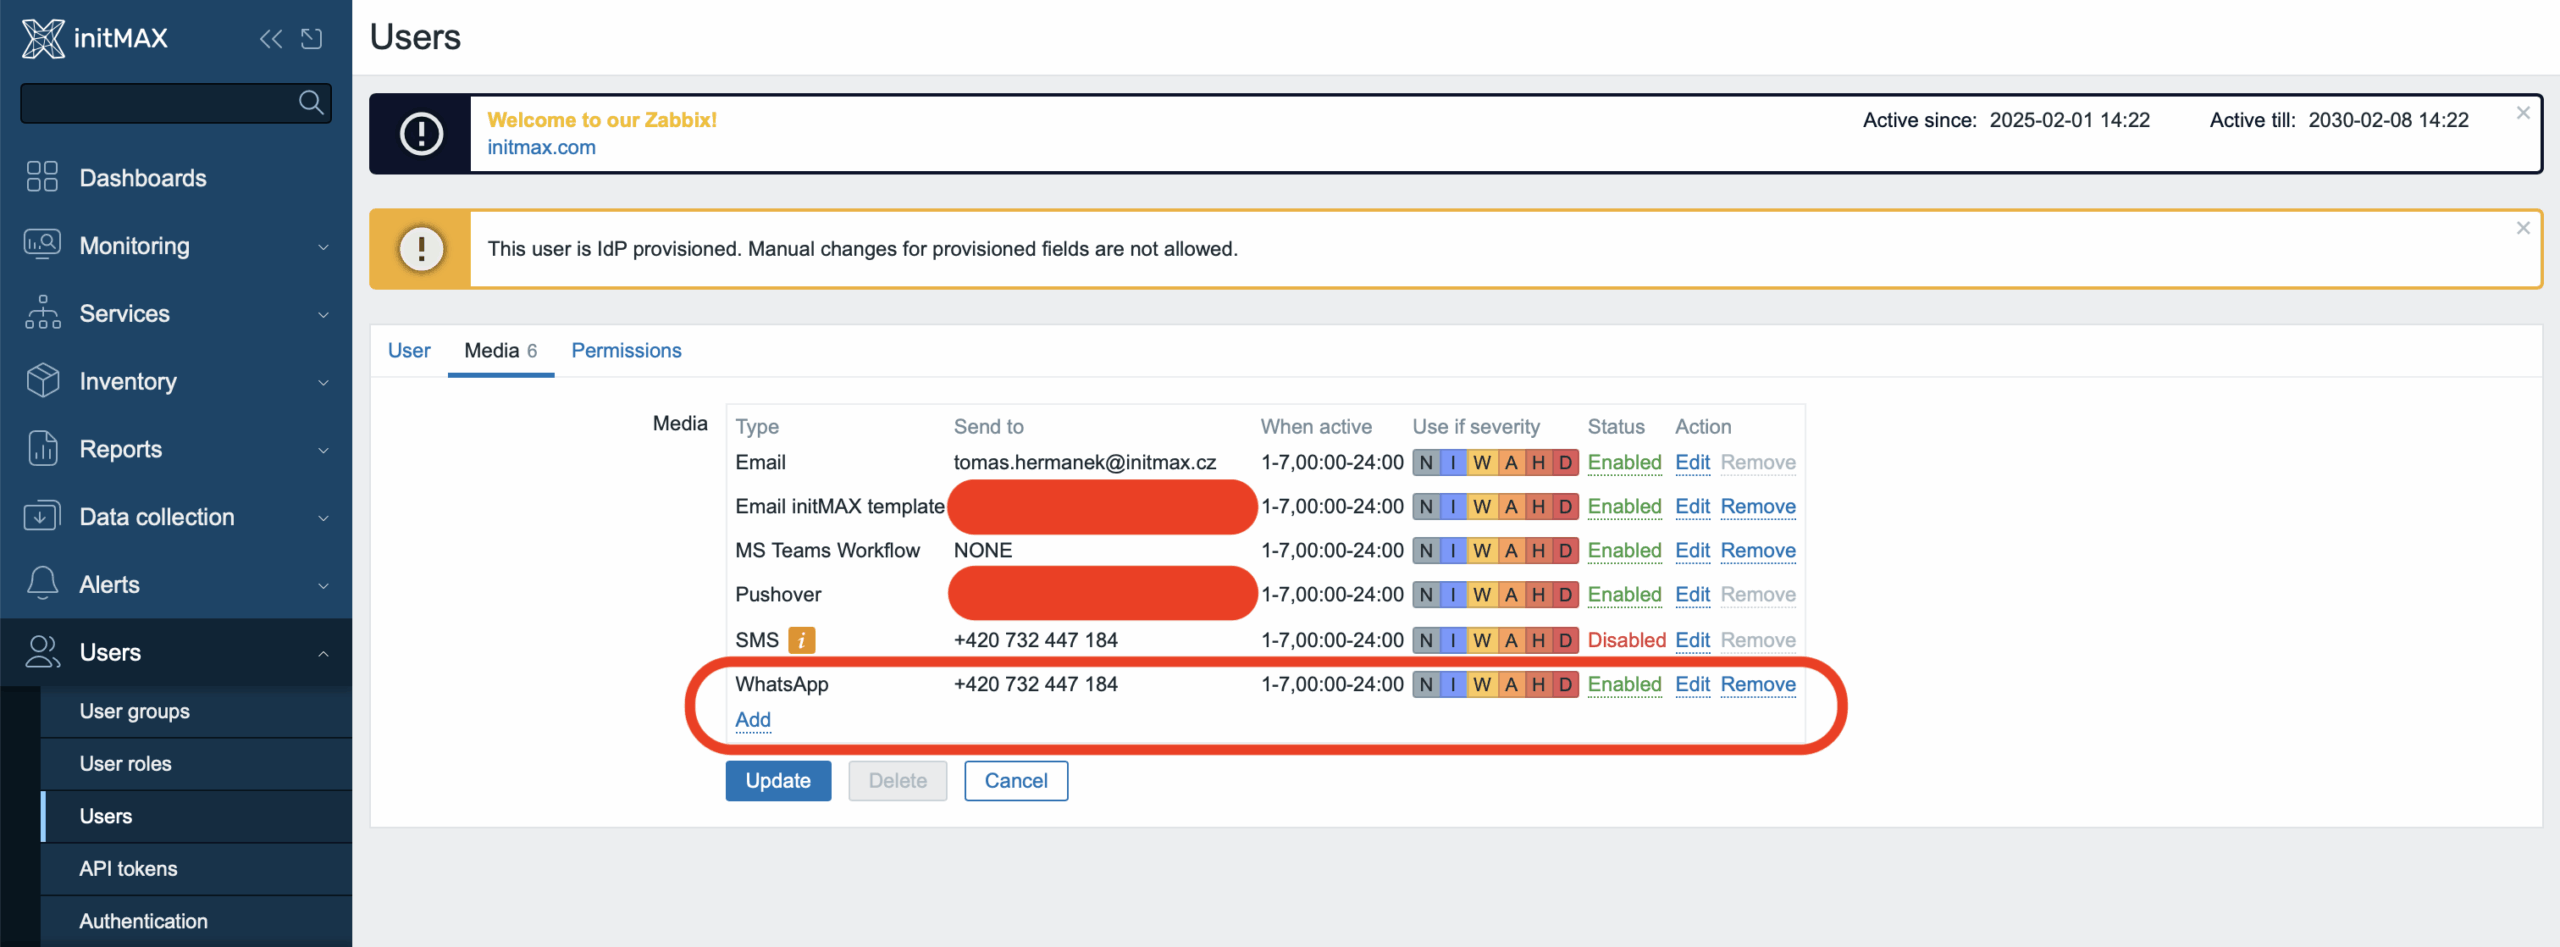Click Add media link
The height and width of the screenshot is (947, 2560).
tap(753, 720)
